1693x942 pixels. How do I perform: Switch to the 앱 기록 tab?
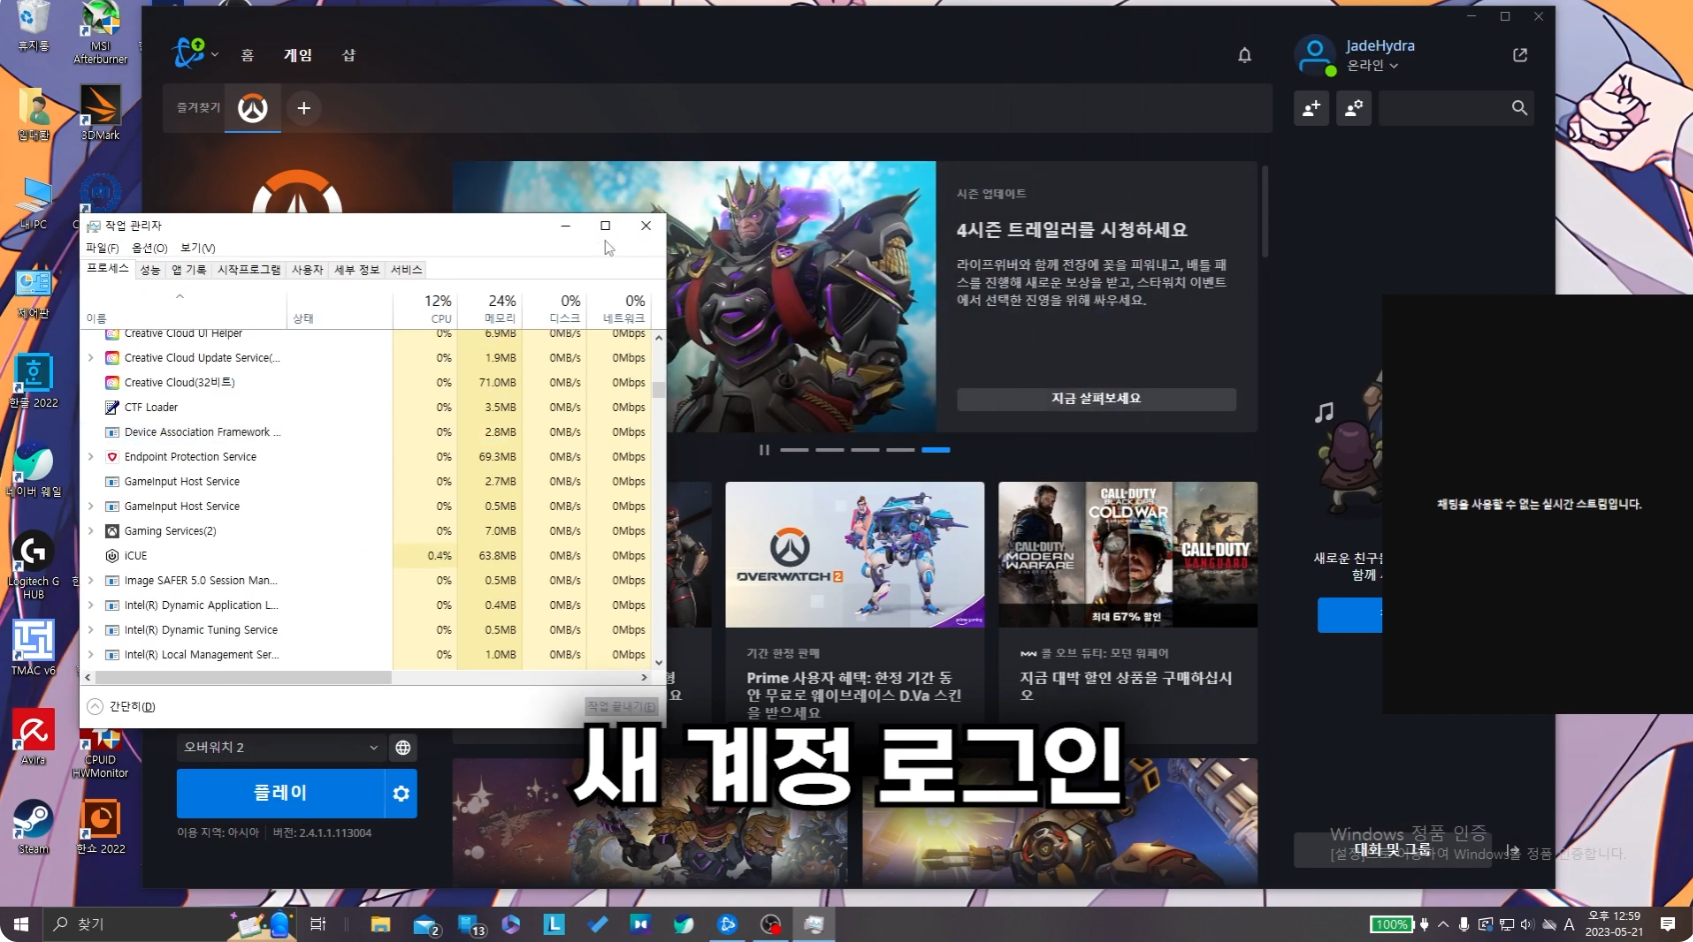coord(188,270)
